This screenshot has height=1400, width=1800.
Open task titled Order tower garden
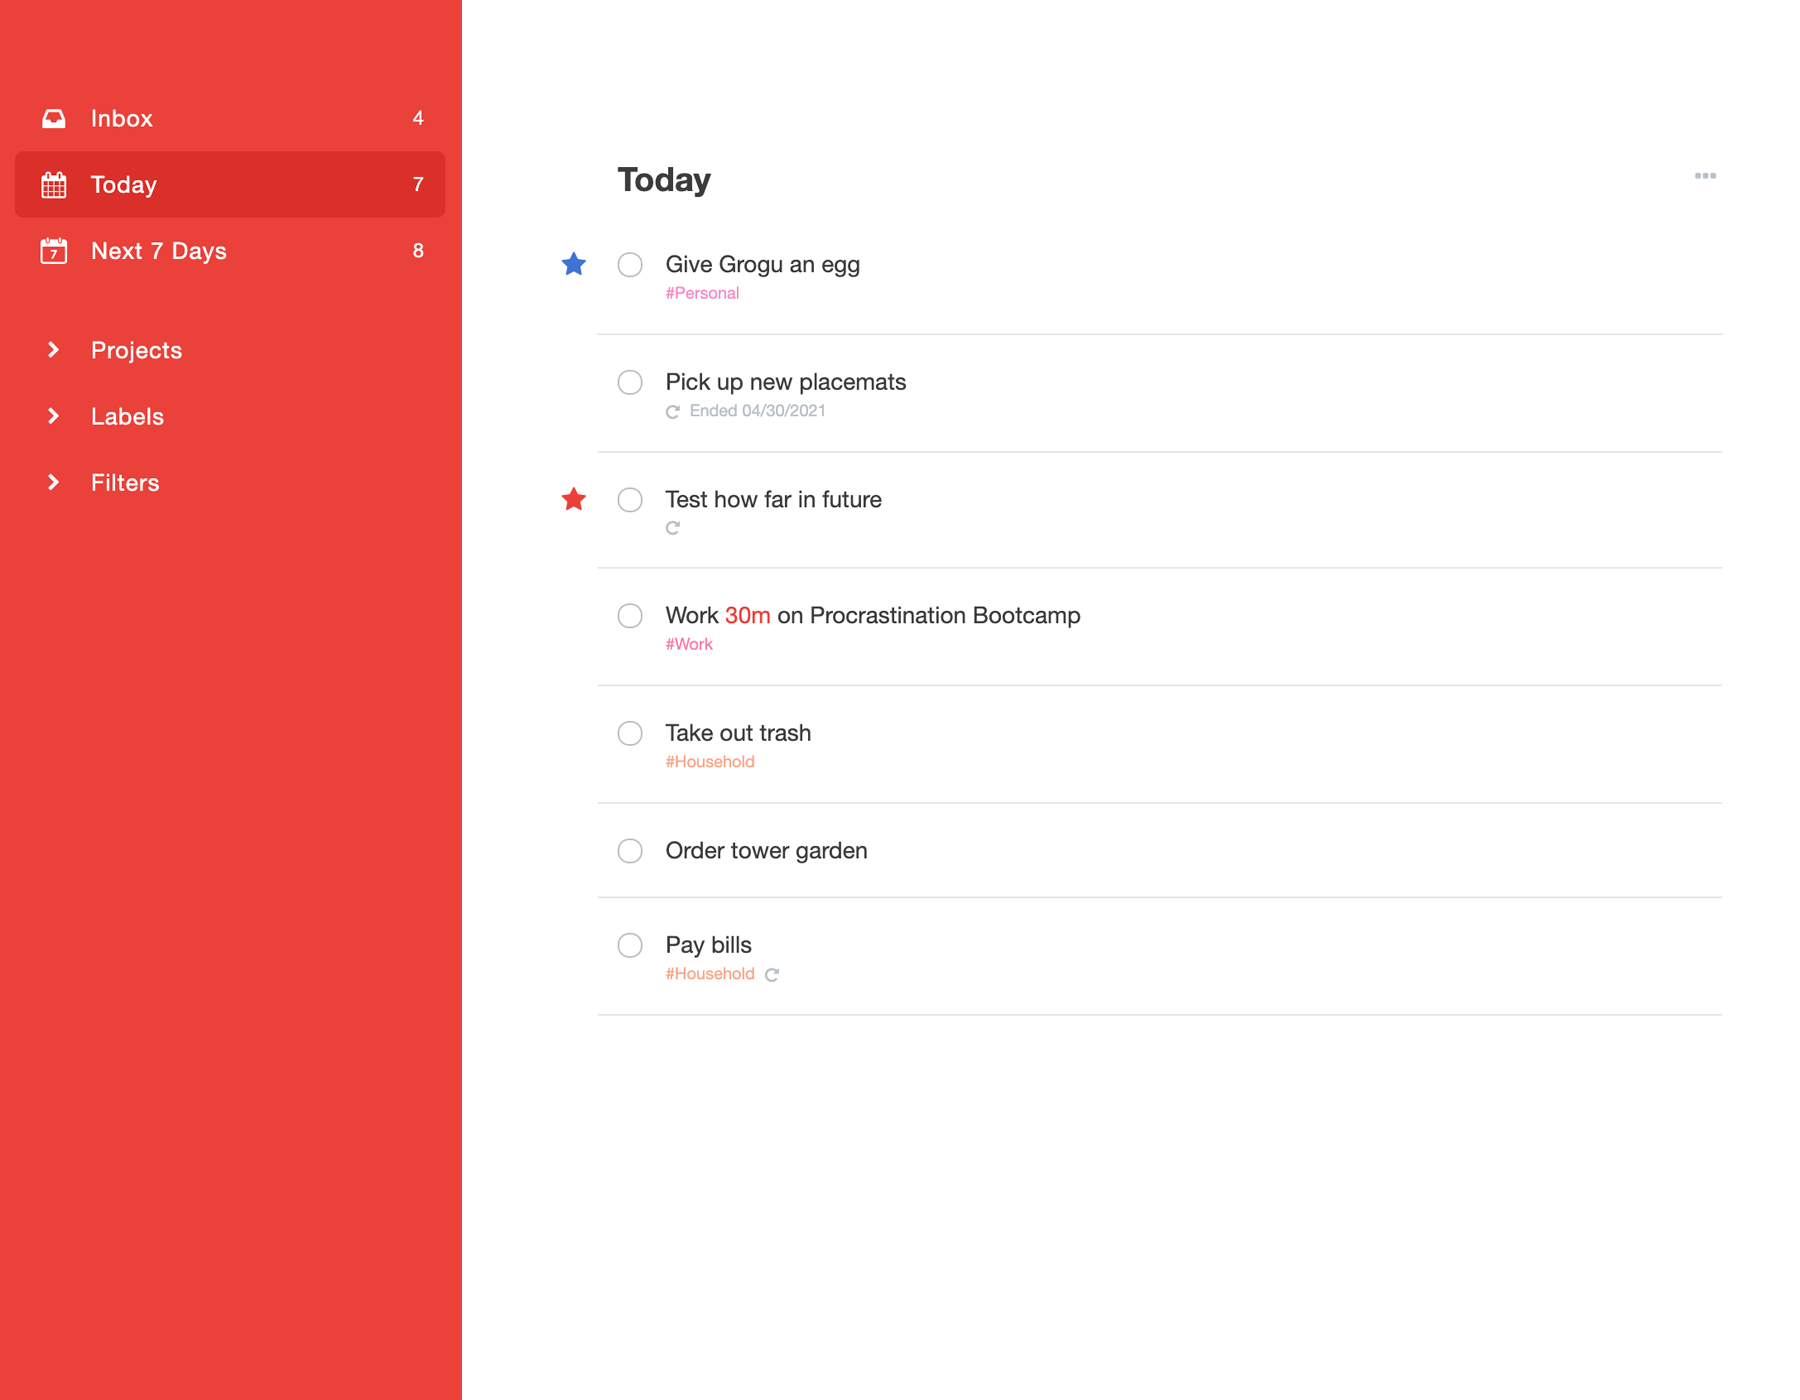pyautogui.click(x=766, y=850)
